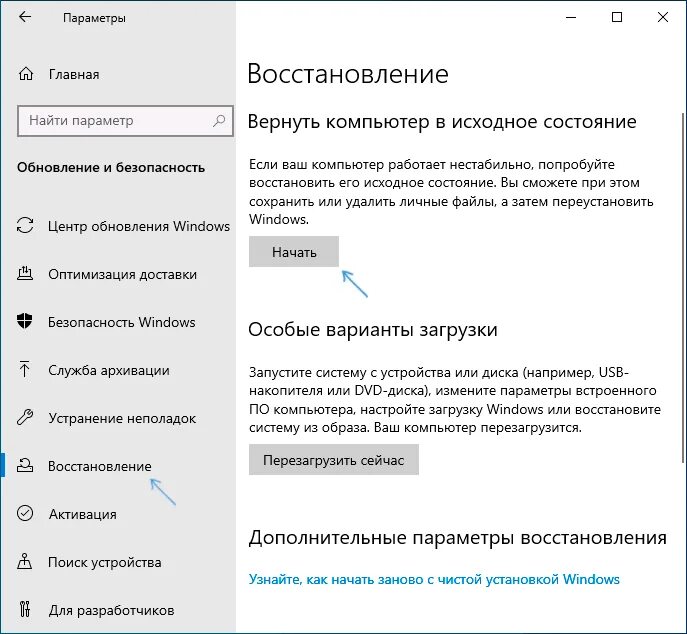Click the Оптимизация доставки icon

click(25, 273)
